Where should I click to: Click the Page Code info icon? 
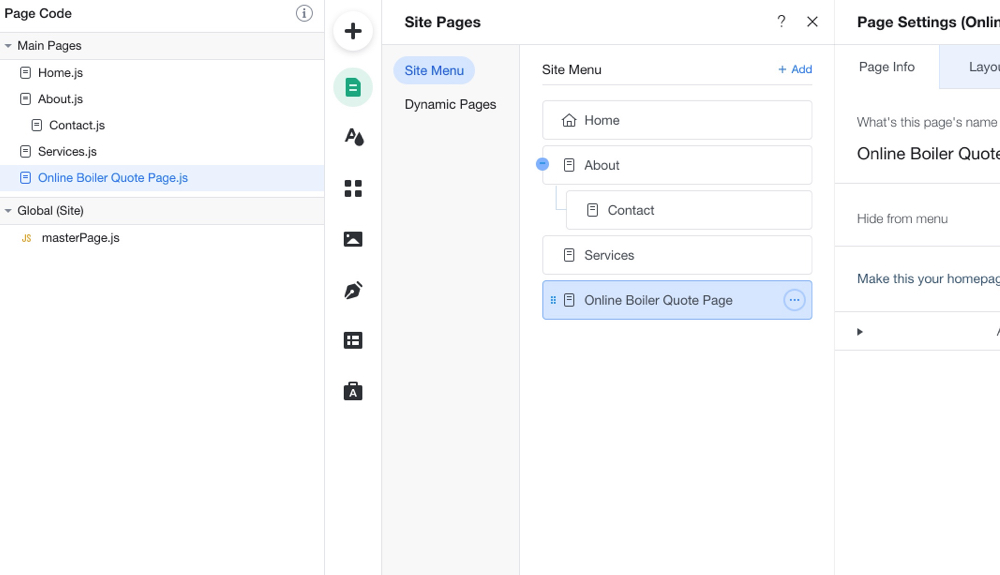(x=304, y=13)
